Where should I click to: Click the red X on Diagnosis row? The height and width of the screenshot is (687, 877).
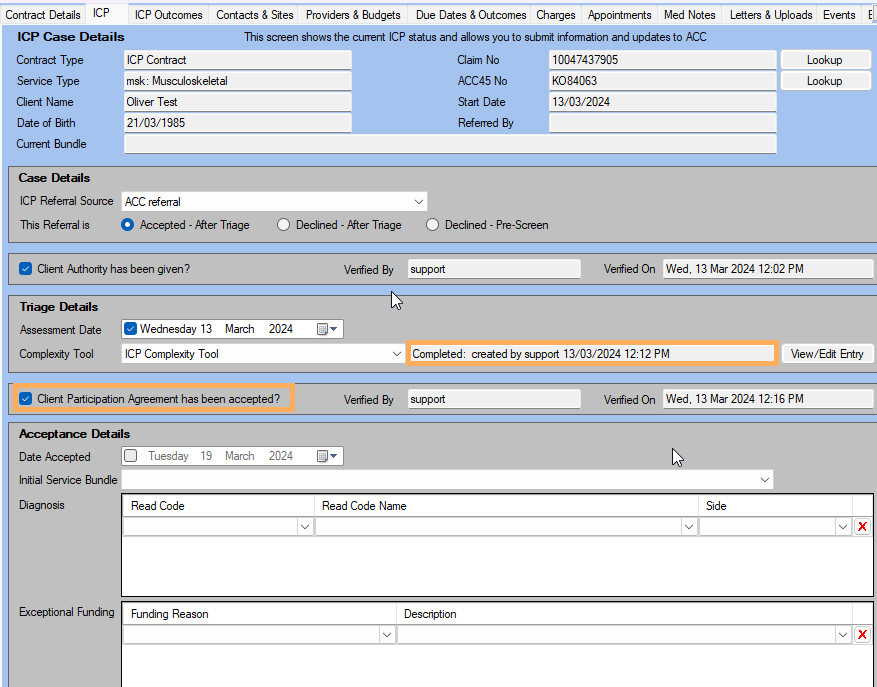pyautogui.click(x=862, y=527)
